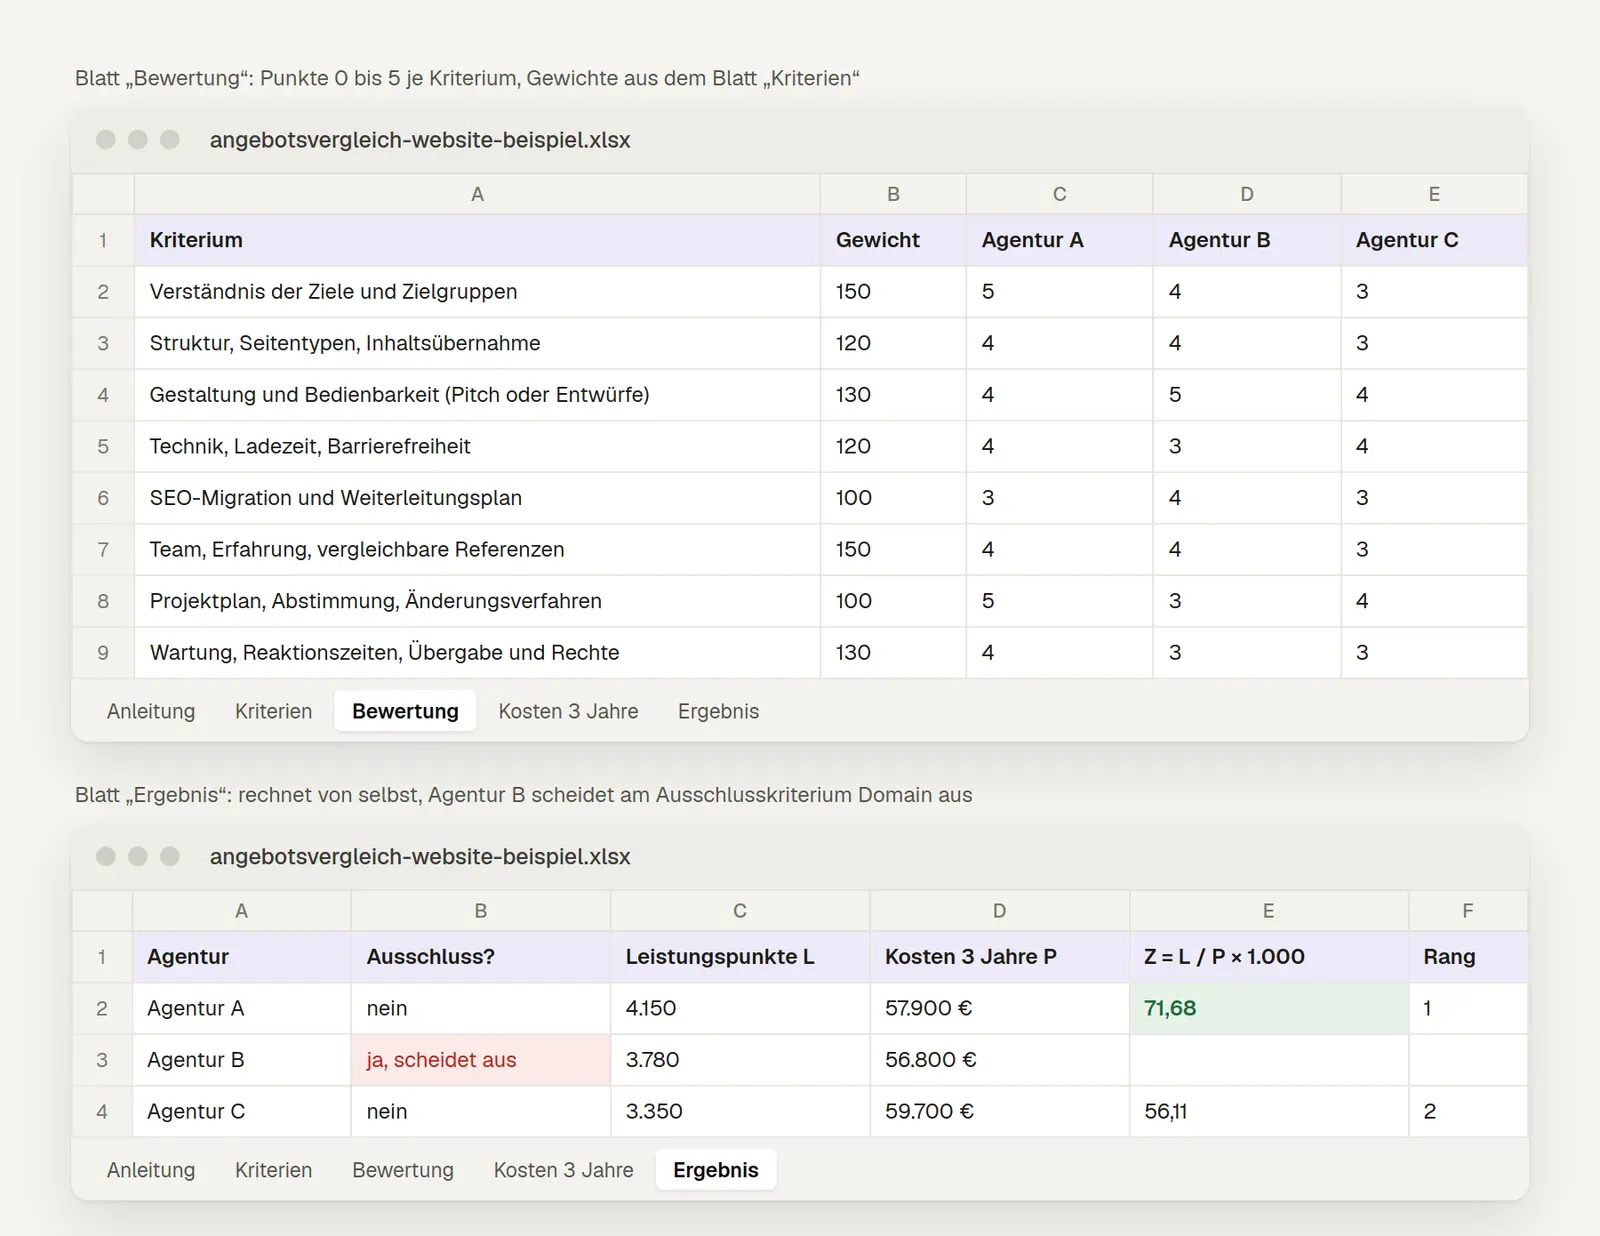Select the red 'ja, scheidet aus' cell
1600x1236 pixels.
coord(480,1060)
